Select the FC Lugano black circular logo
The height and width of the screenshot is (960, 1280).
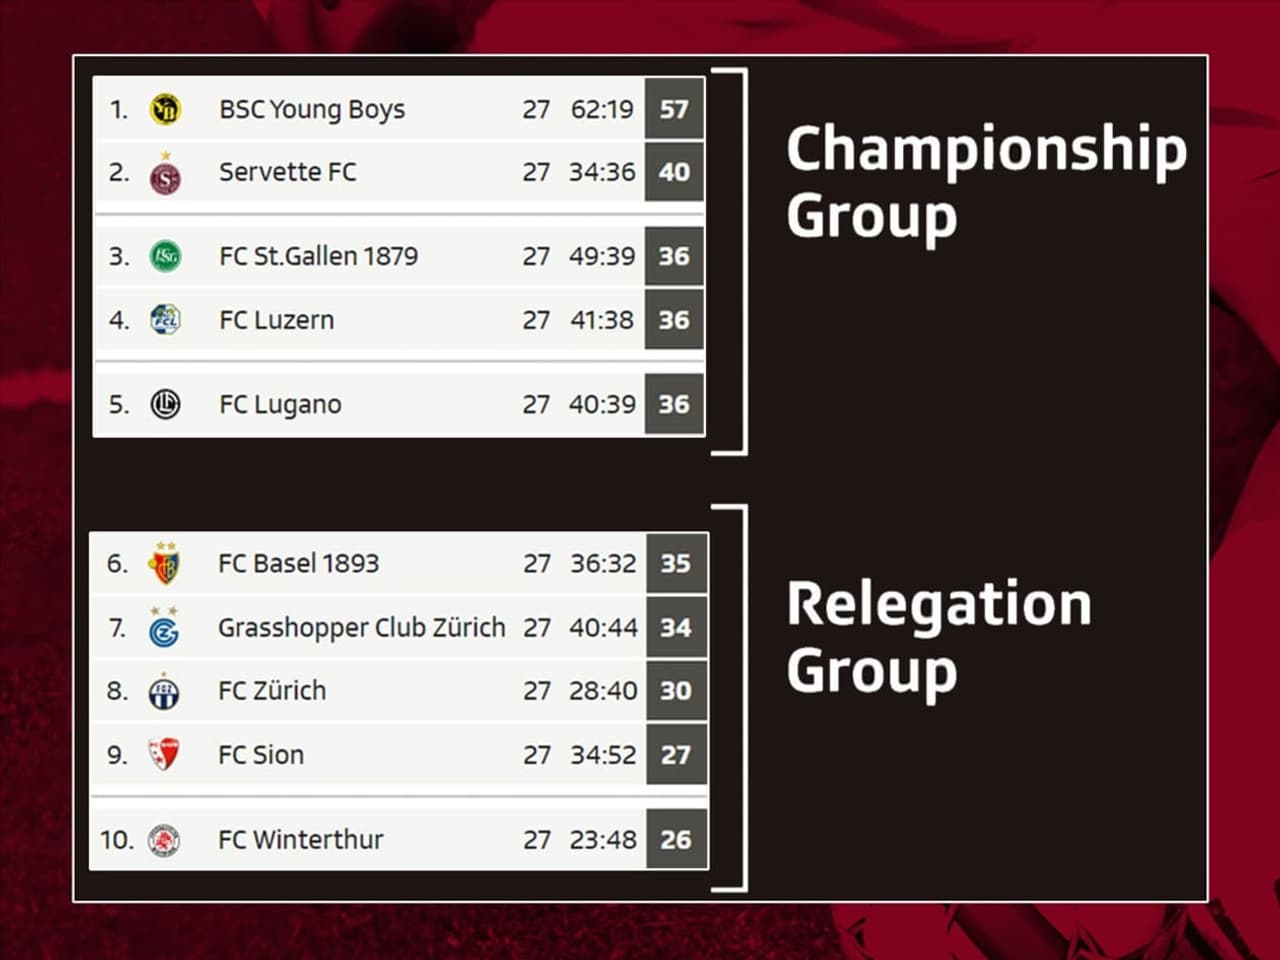pos(165,404)
